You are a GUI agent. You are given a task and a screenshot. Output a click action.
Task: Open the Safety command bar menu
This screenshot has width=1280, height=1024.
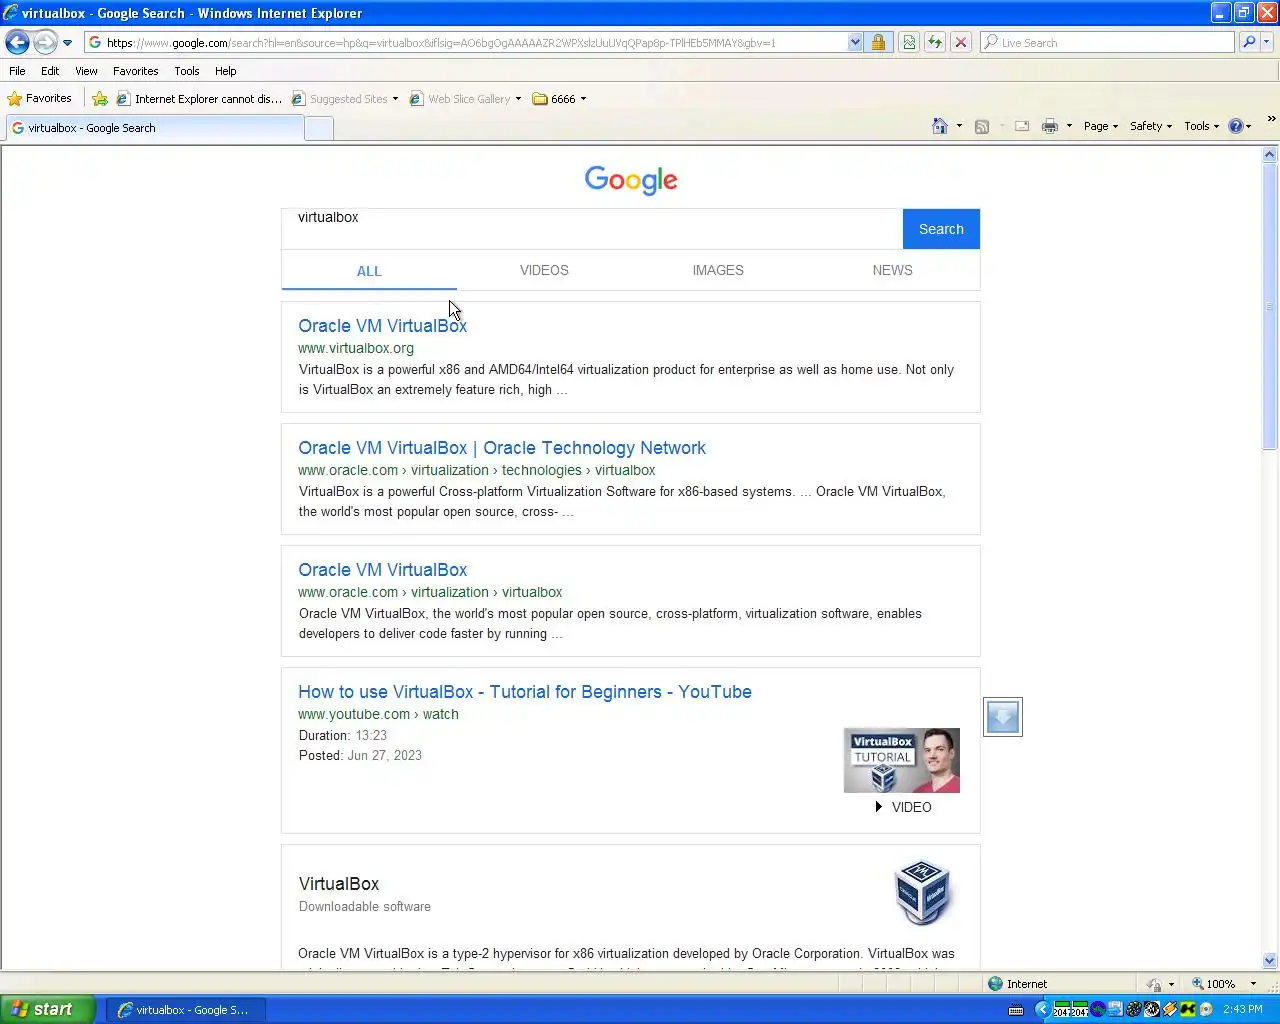(x=1151, y=126)
